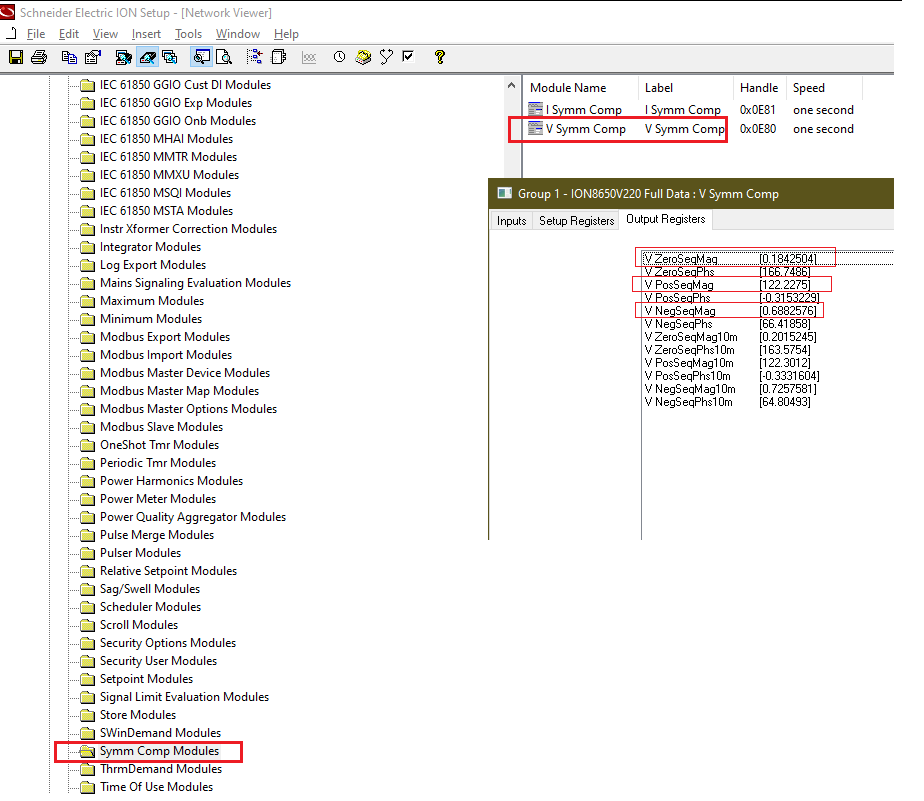Select the Integrator Modules folder
Screen dimensions: 924x801
click(x=150, y=247)
